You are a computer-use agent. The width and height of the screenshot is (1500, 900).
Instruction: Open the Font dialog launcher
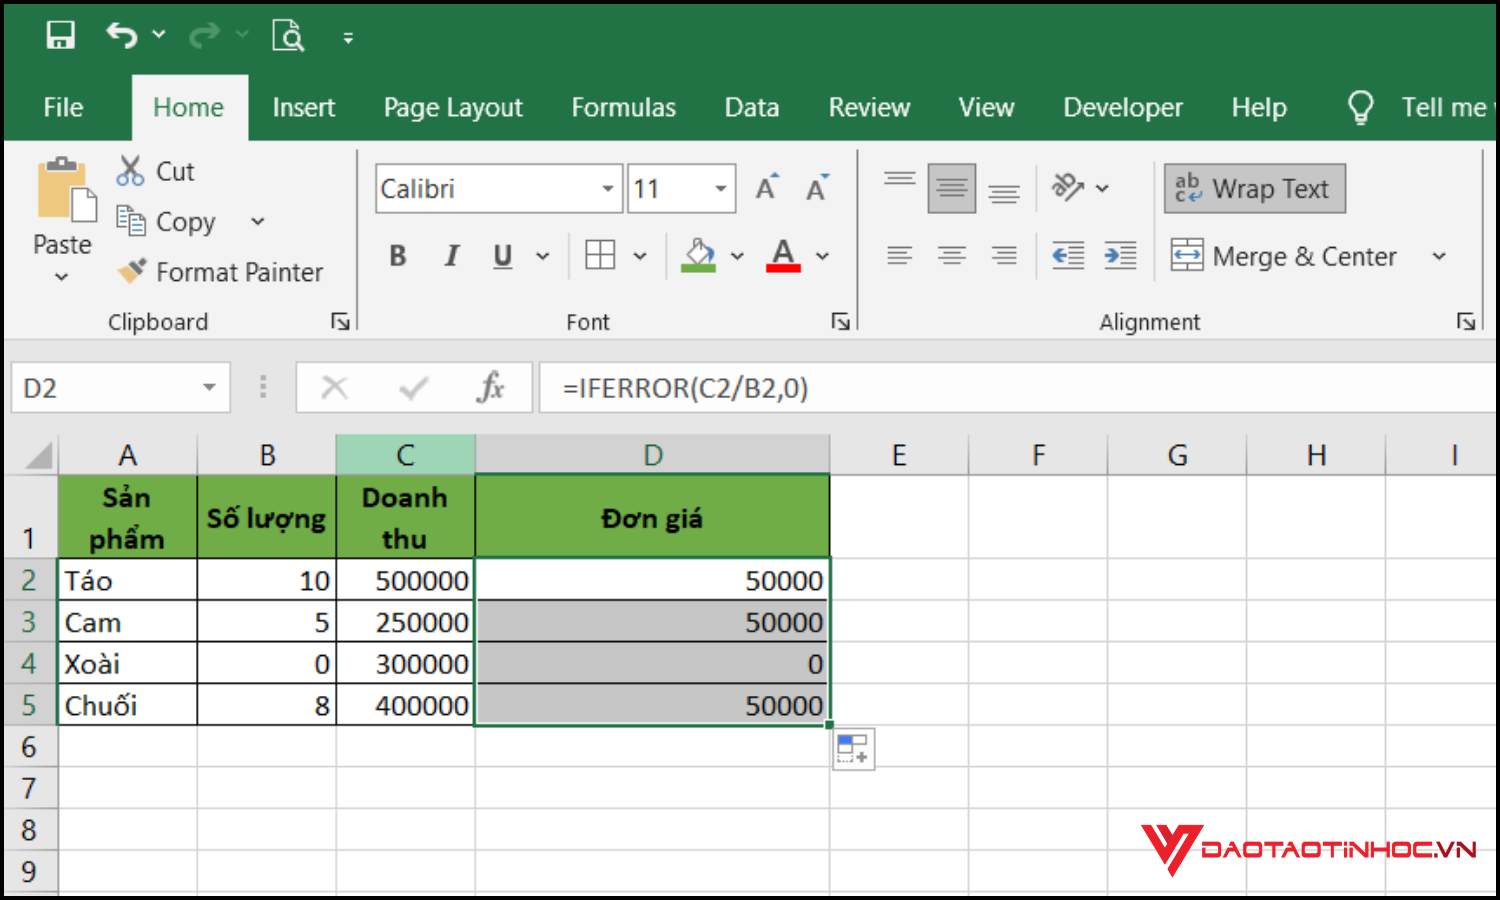coord(841,321)
